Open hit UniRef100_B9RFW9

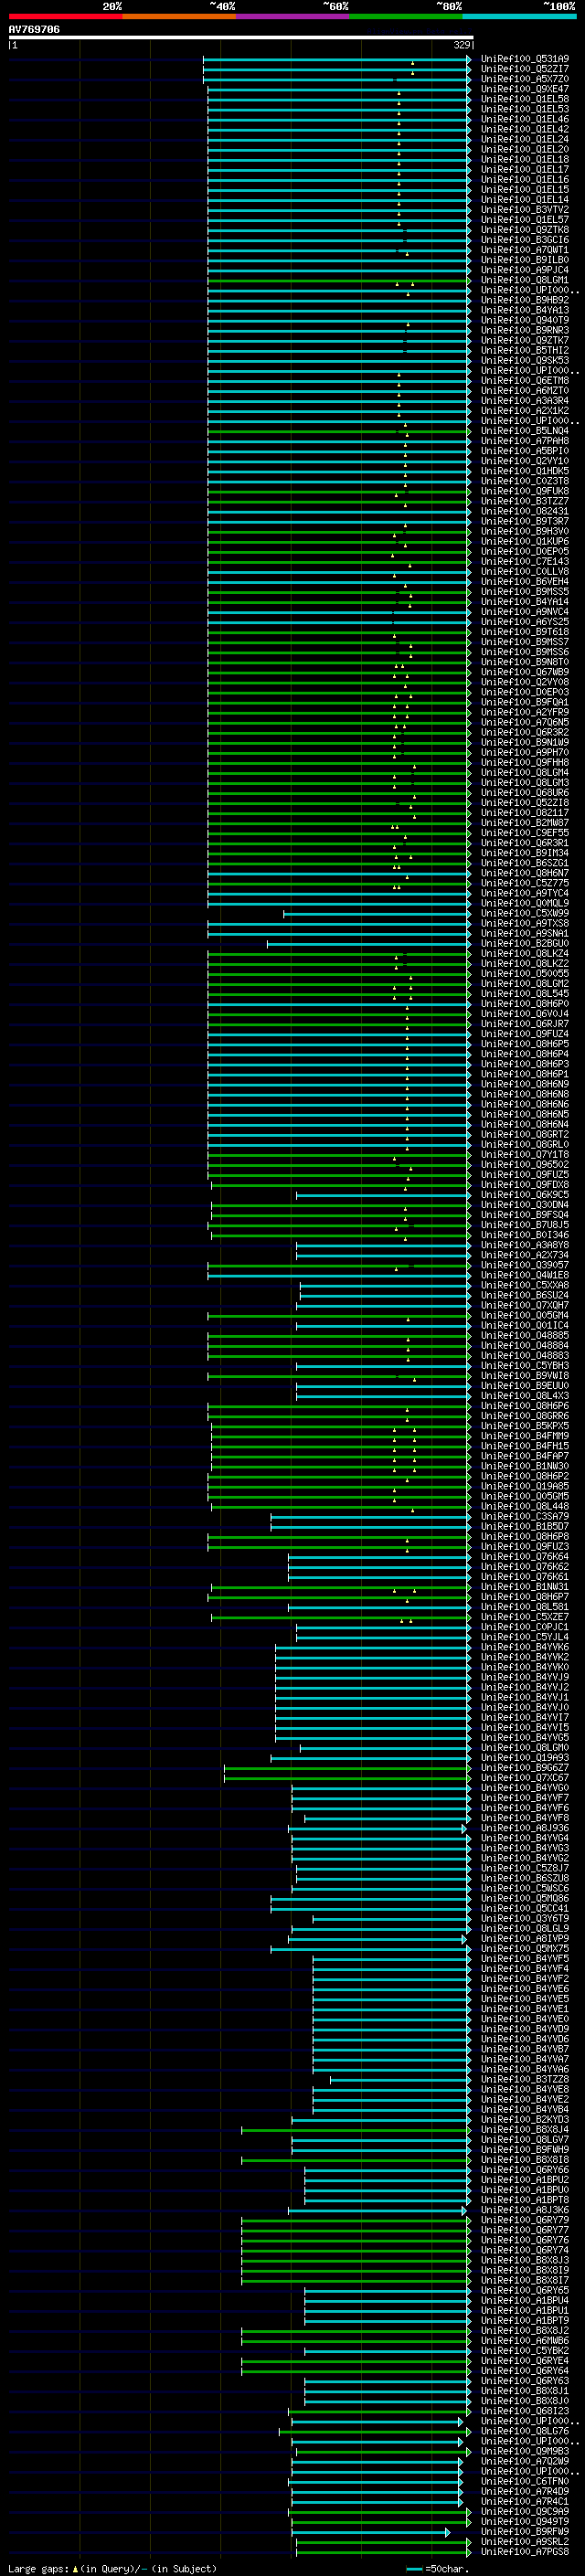[525, 2532]
